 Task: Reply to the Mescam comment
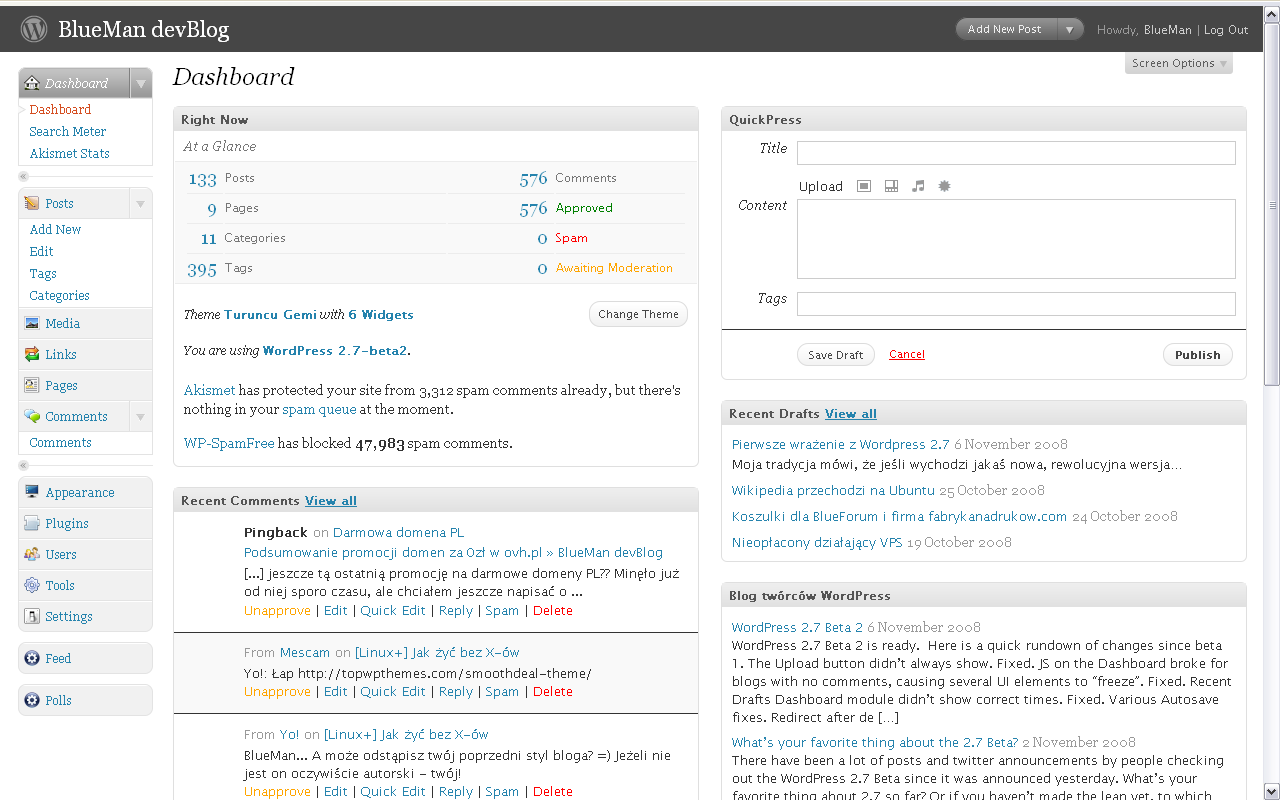click(x=456, y=691)
